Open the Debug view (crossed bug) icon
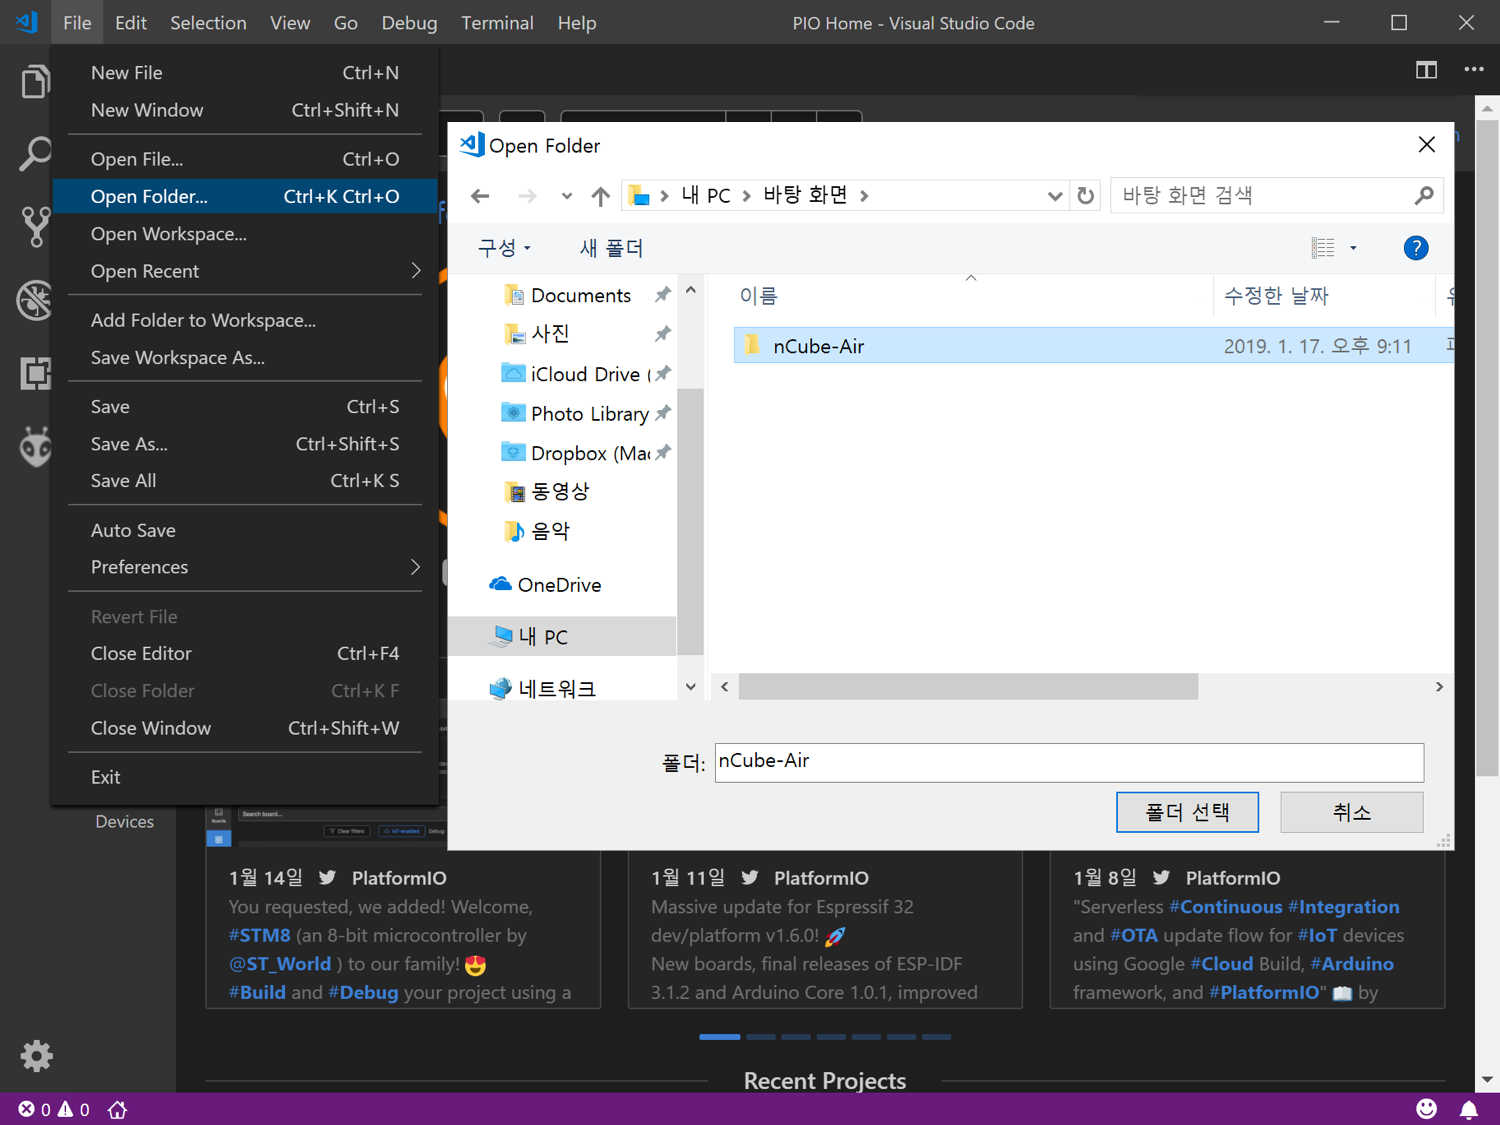Screen dimensions: 1500x1125 [35, 300]
